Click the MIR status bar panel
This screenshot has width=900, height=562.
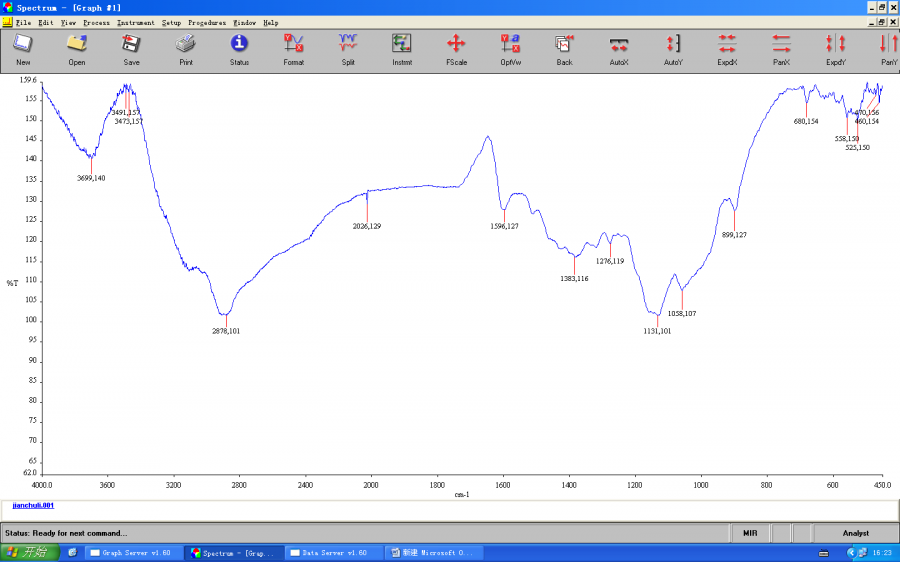(x=750, y=533)
